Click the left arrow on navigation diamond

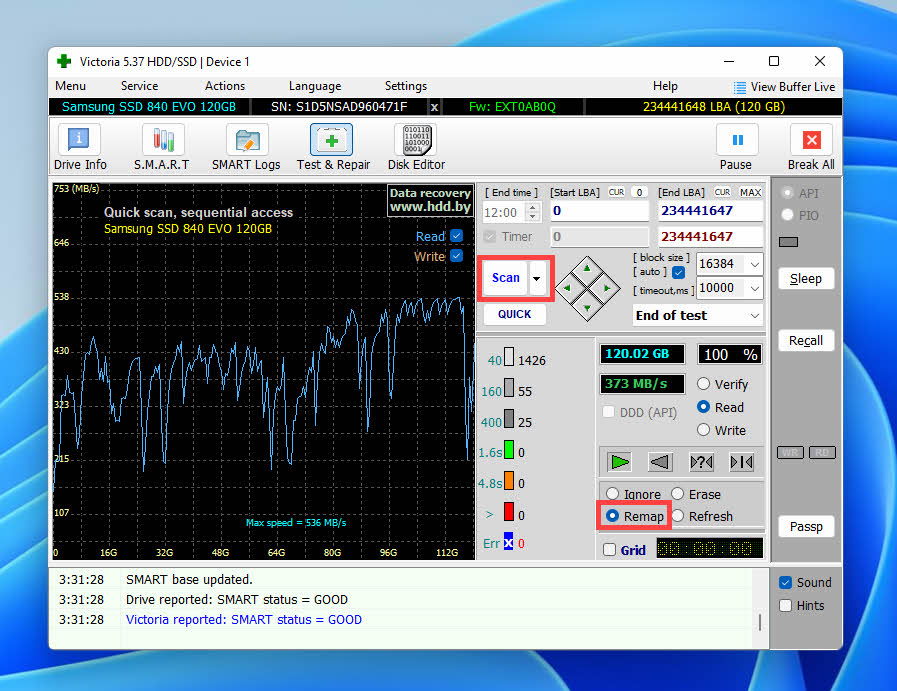point(566,288)
